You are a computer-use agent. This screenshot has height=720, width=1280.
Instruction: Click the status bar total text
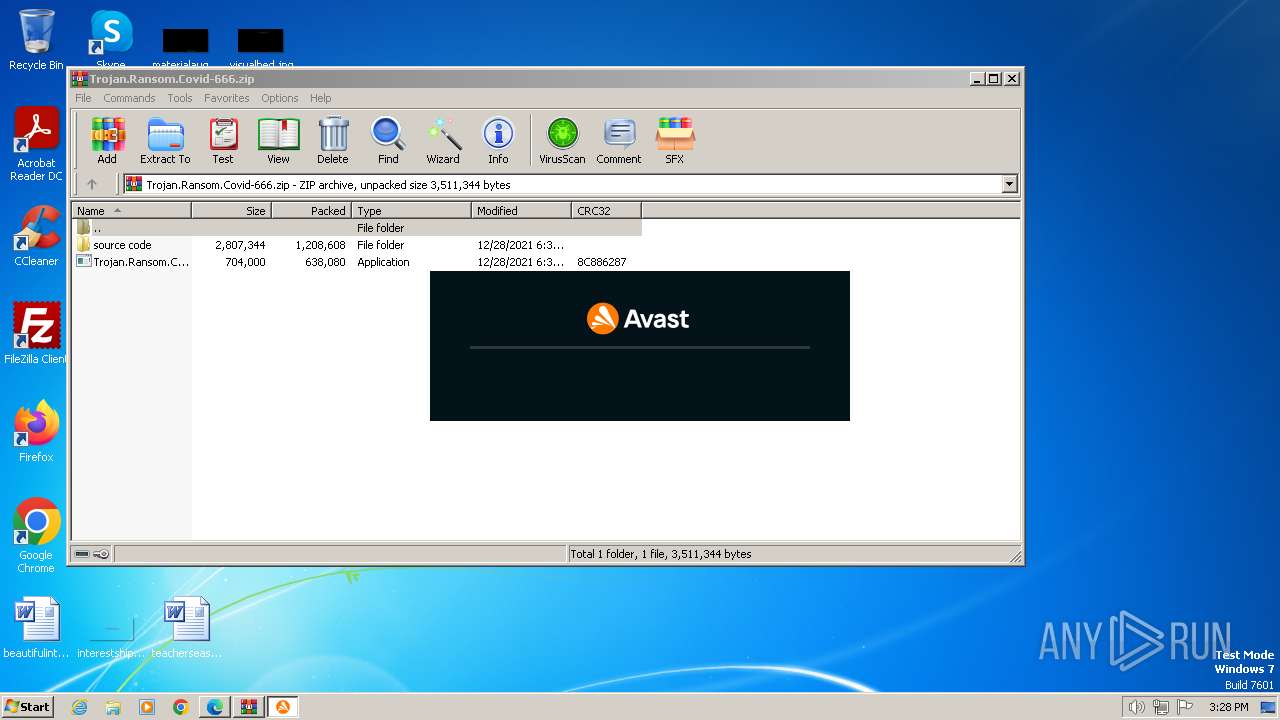tap(660, 554)
